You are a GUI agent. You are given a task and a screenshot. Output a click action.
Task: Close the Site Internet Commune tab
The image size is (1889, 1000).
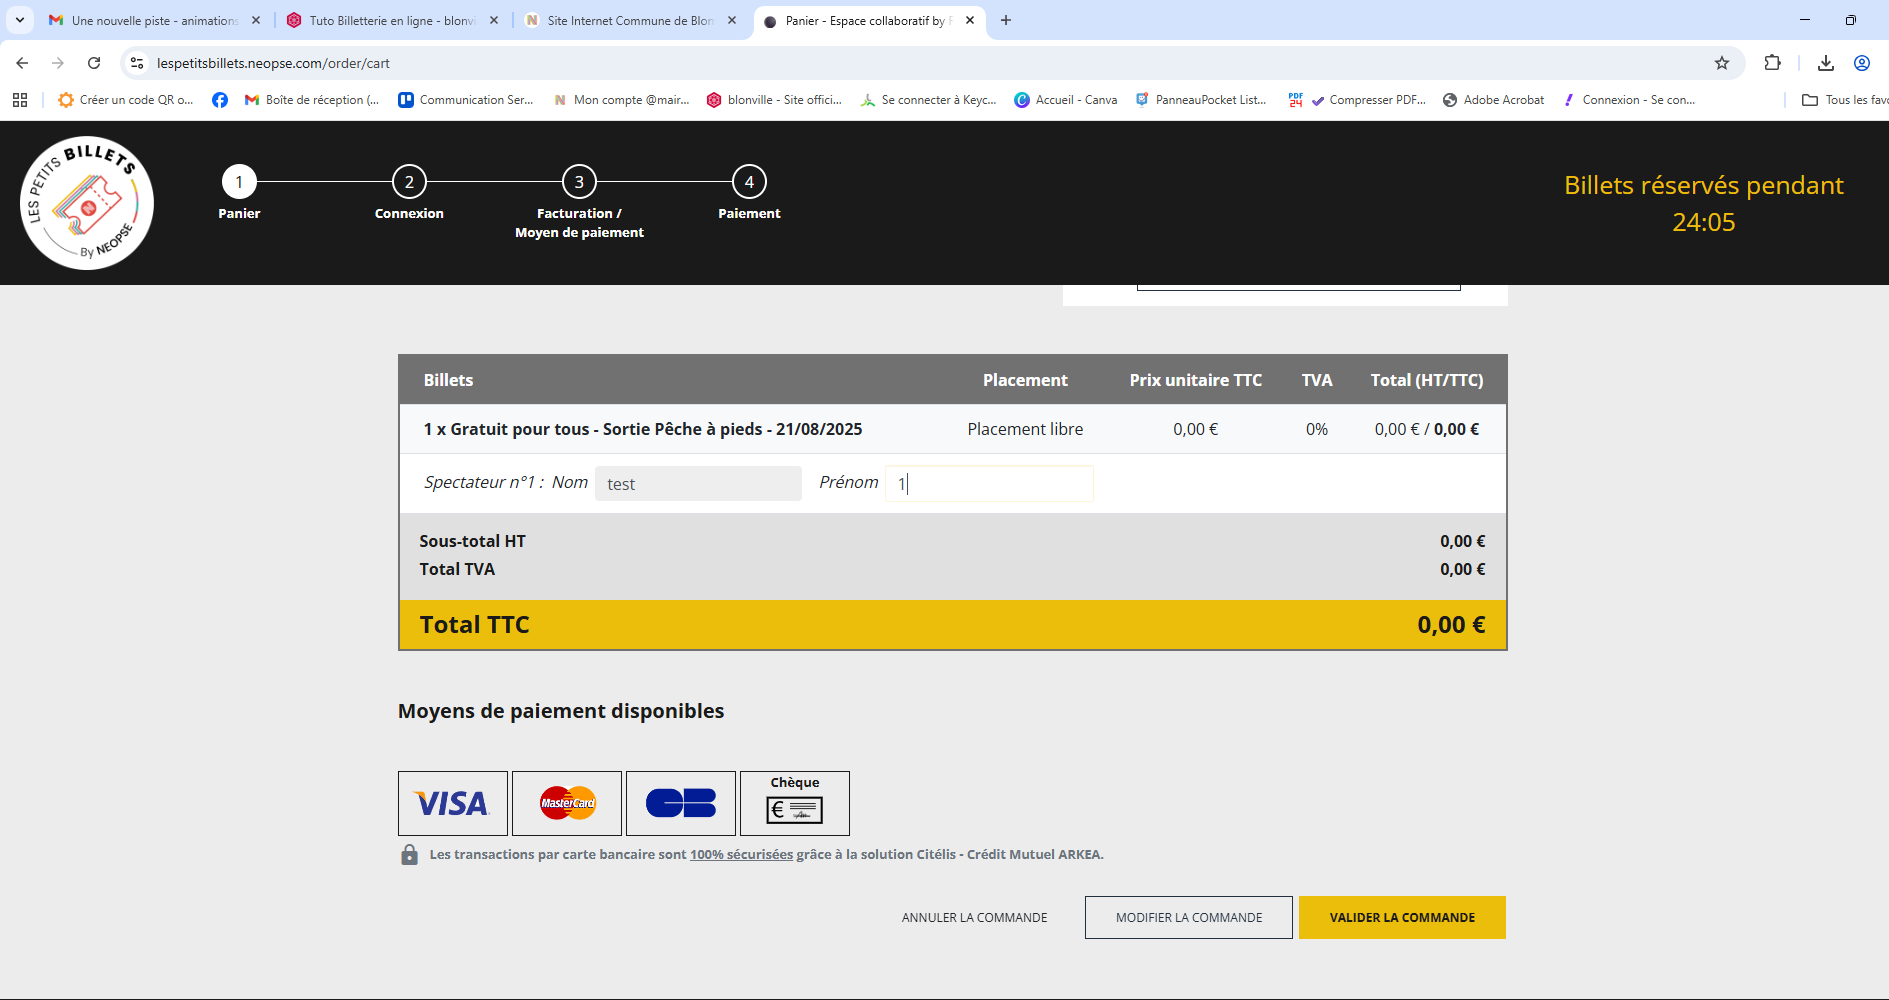(x=732, y=20)
